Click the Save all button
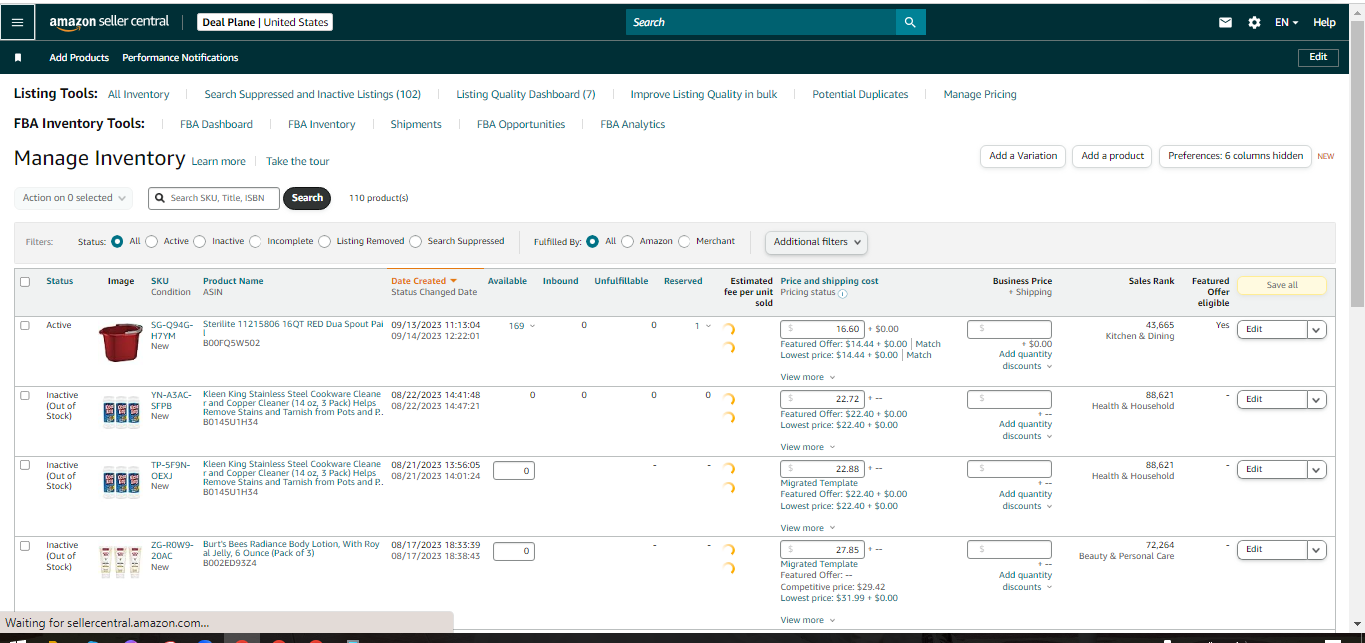Viewport: 1365px width, 643px height. 1282,285
